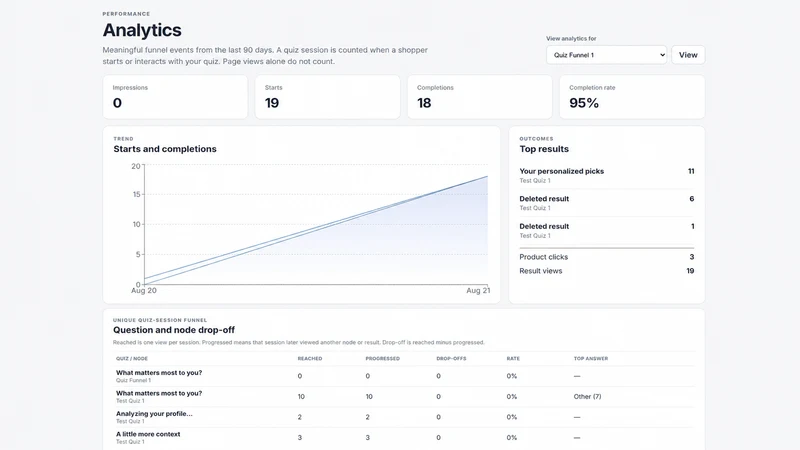Click the 20 label on chart y-axis
Viewport: 800px width, 450px height.
coord(136,166)
